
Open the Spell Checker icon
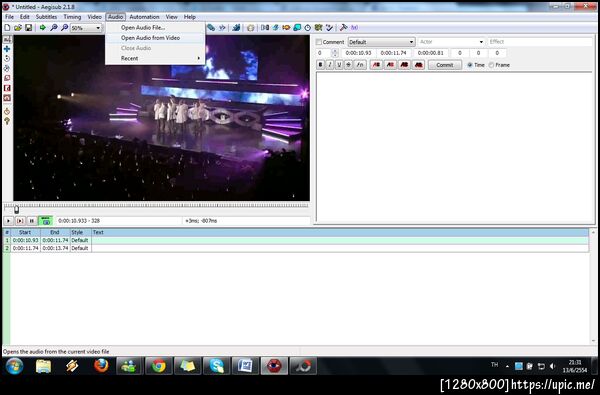coord(329,28)
